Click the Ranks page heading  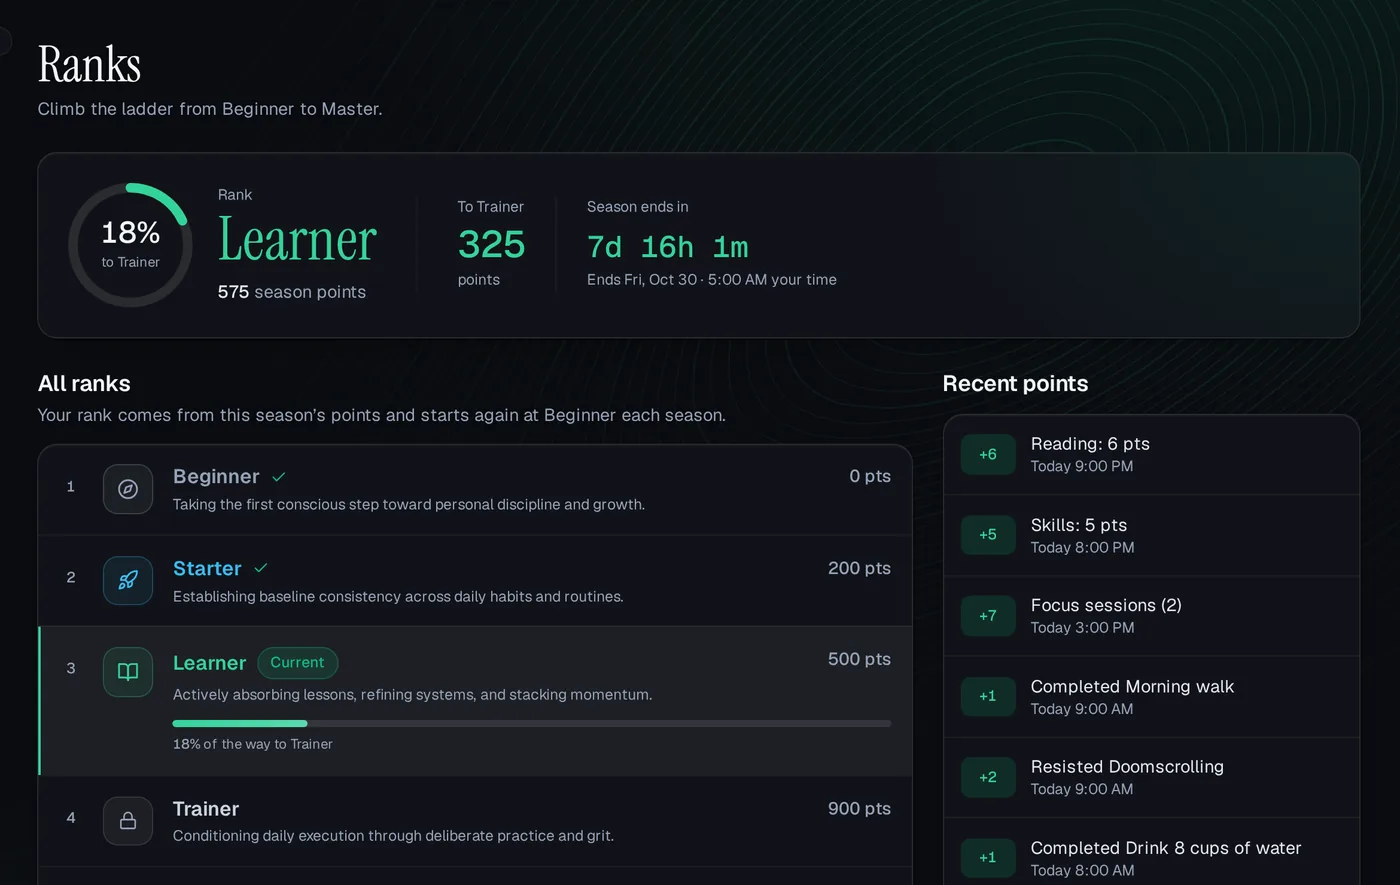coord(89,64)
